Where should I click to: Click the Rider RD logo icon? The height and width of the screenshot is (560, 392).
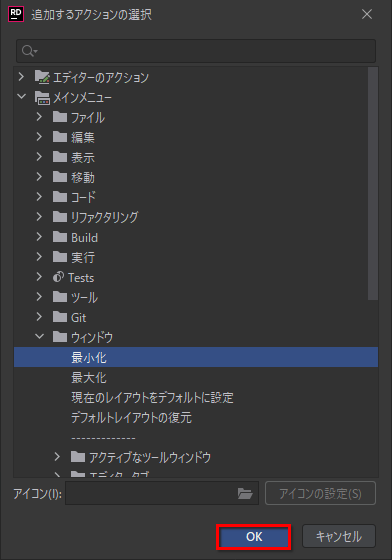tap(16, 14)
